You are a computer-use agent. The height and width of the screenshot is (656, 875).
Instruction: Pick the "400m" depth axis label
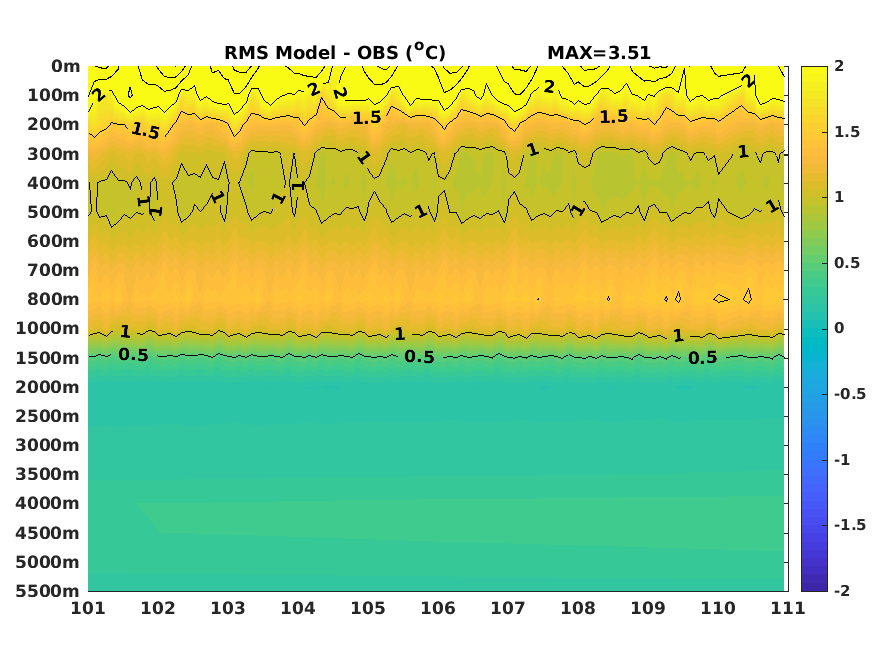(x=54, y=183)
